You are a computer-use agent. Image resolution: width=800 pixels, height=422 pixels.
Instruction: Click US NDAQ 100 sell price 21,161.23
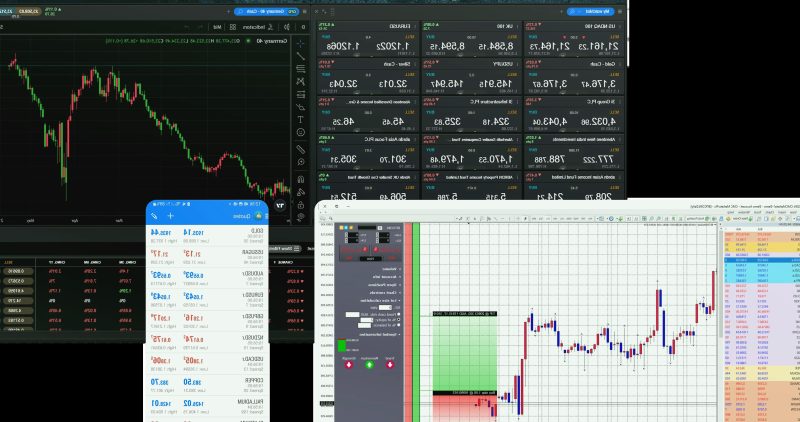pyautogui.click(x=598, y=46)
